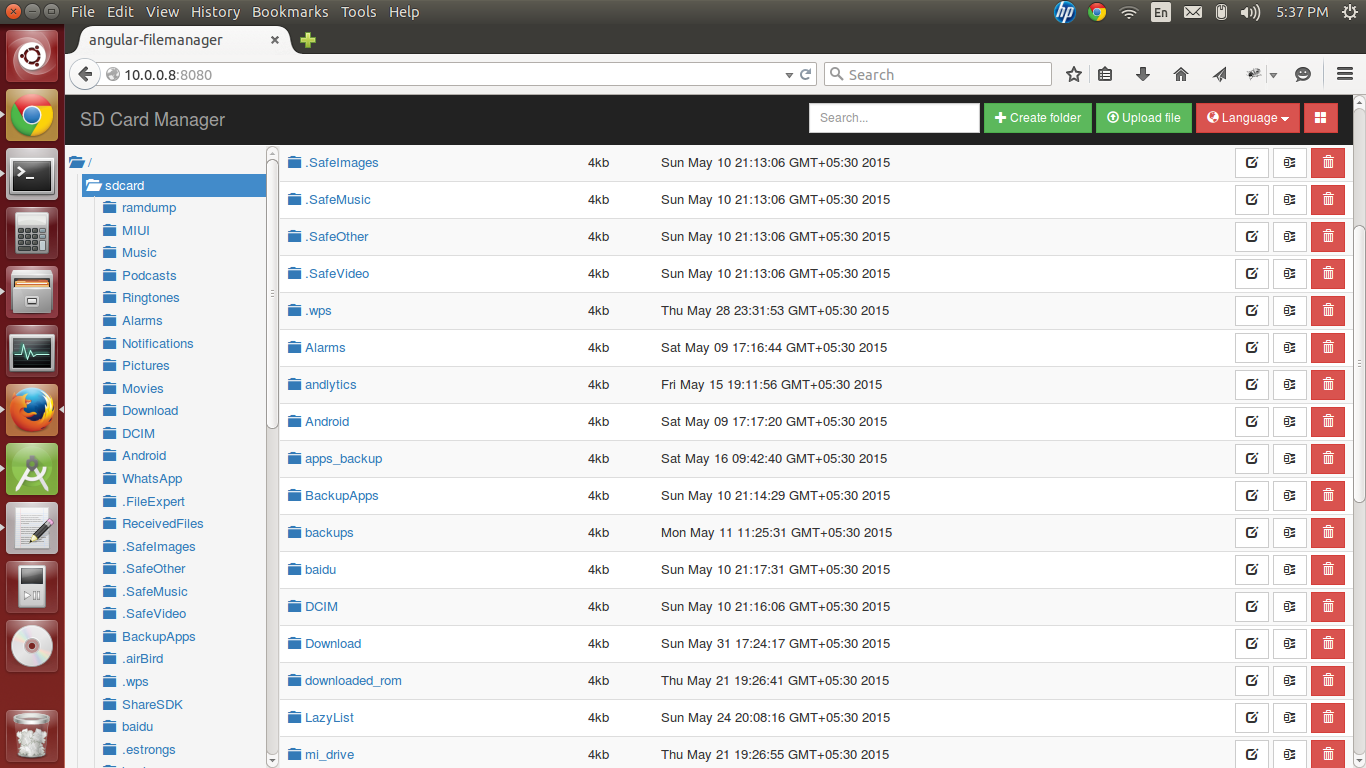Screen dimensions: 1366x768
Task: Click the paper plane send icon
Action: point(1219,75)
